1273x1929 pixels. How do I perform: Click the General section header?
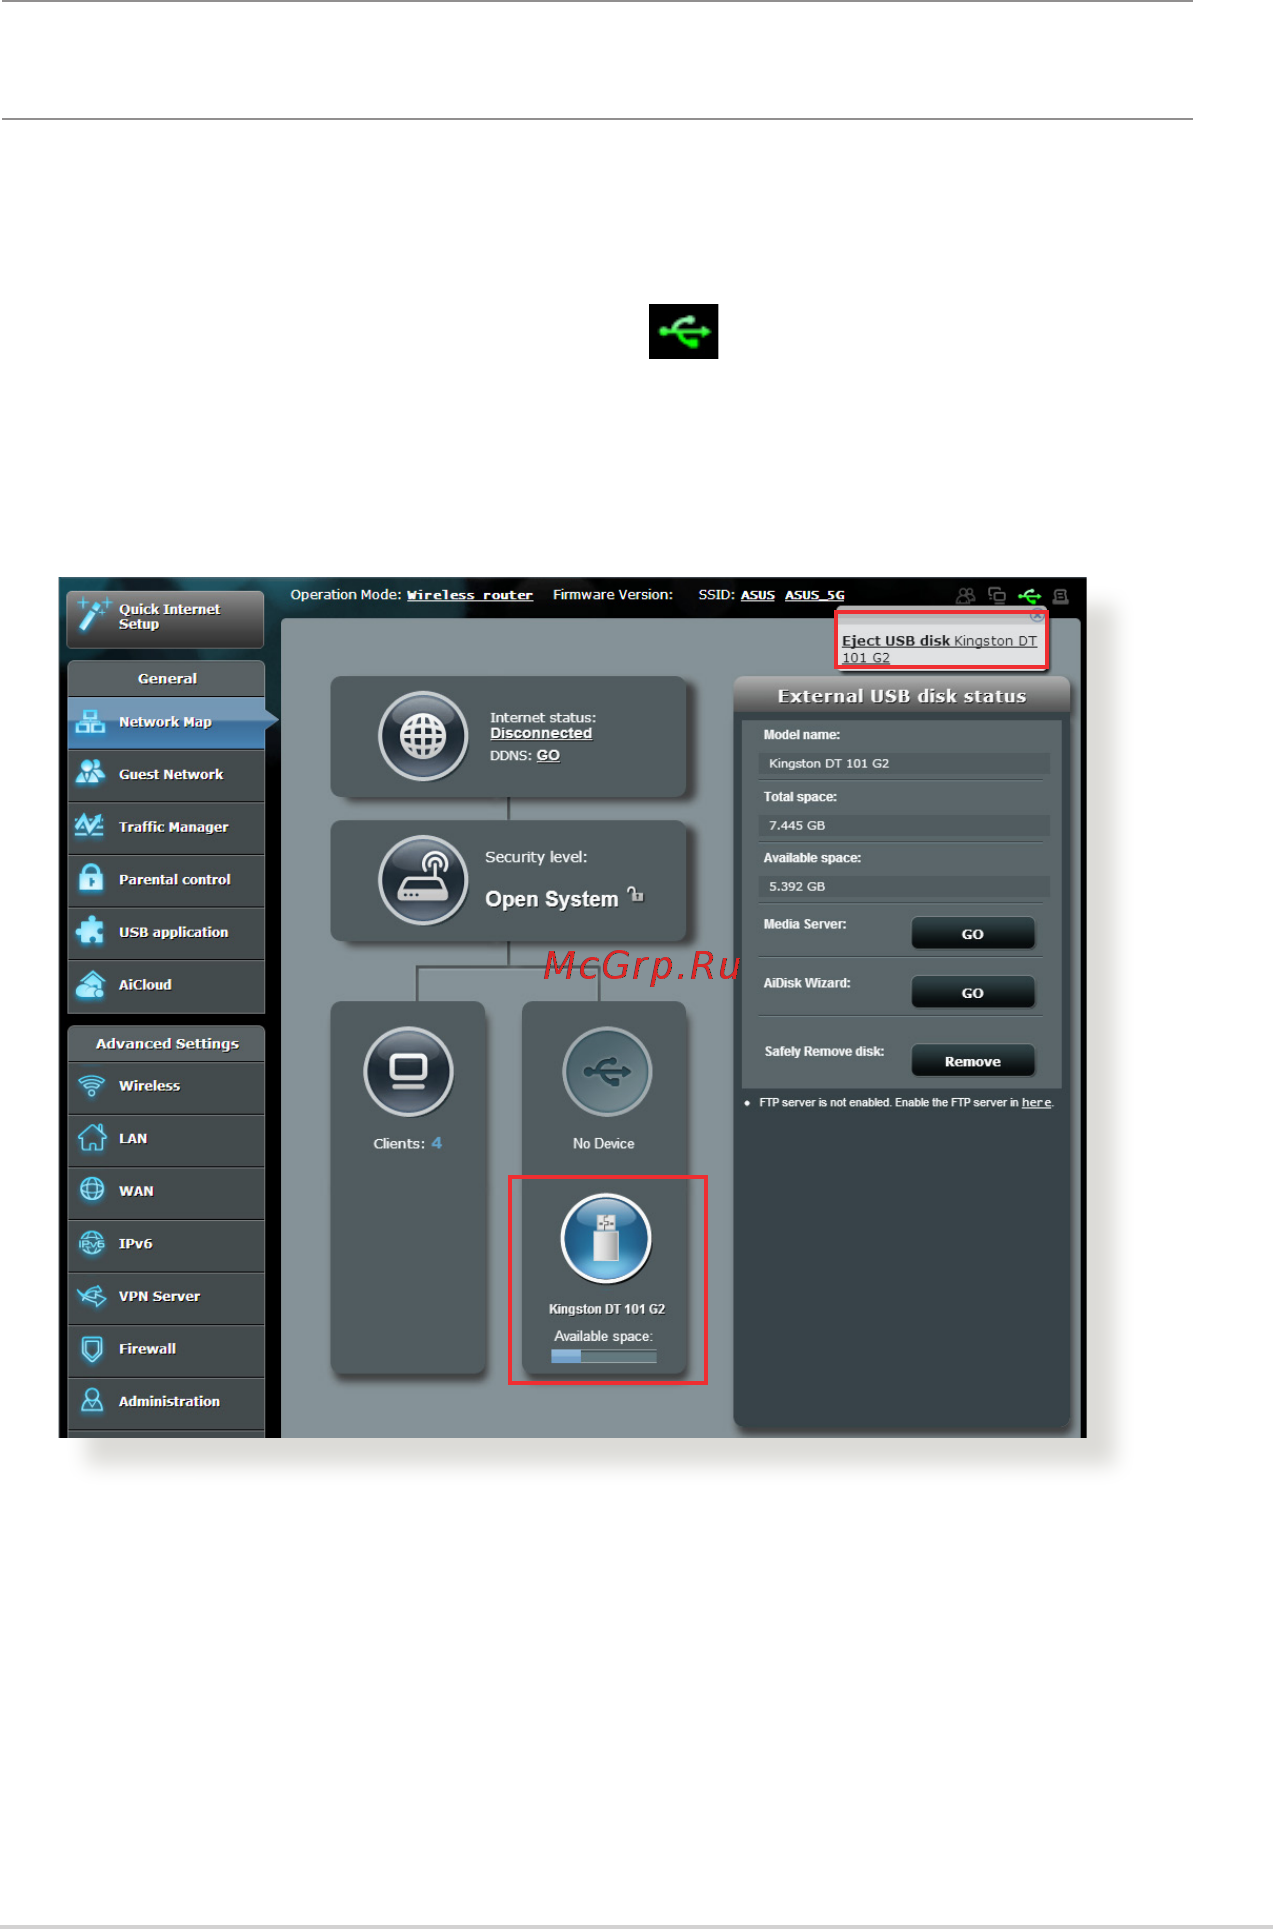pyautogui.click(x=166, y=678)
